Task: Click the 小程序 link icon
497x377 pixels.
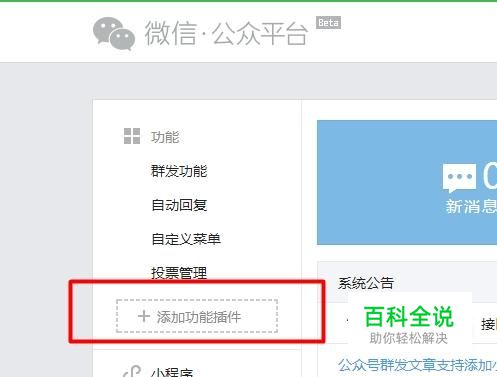Action: tap(132, 372)
